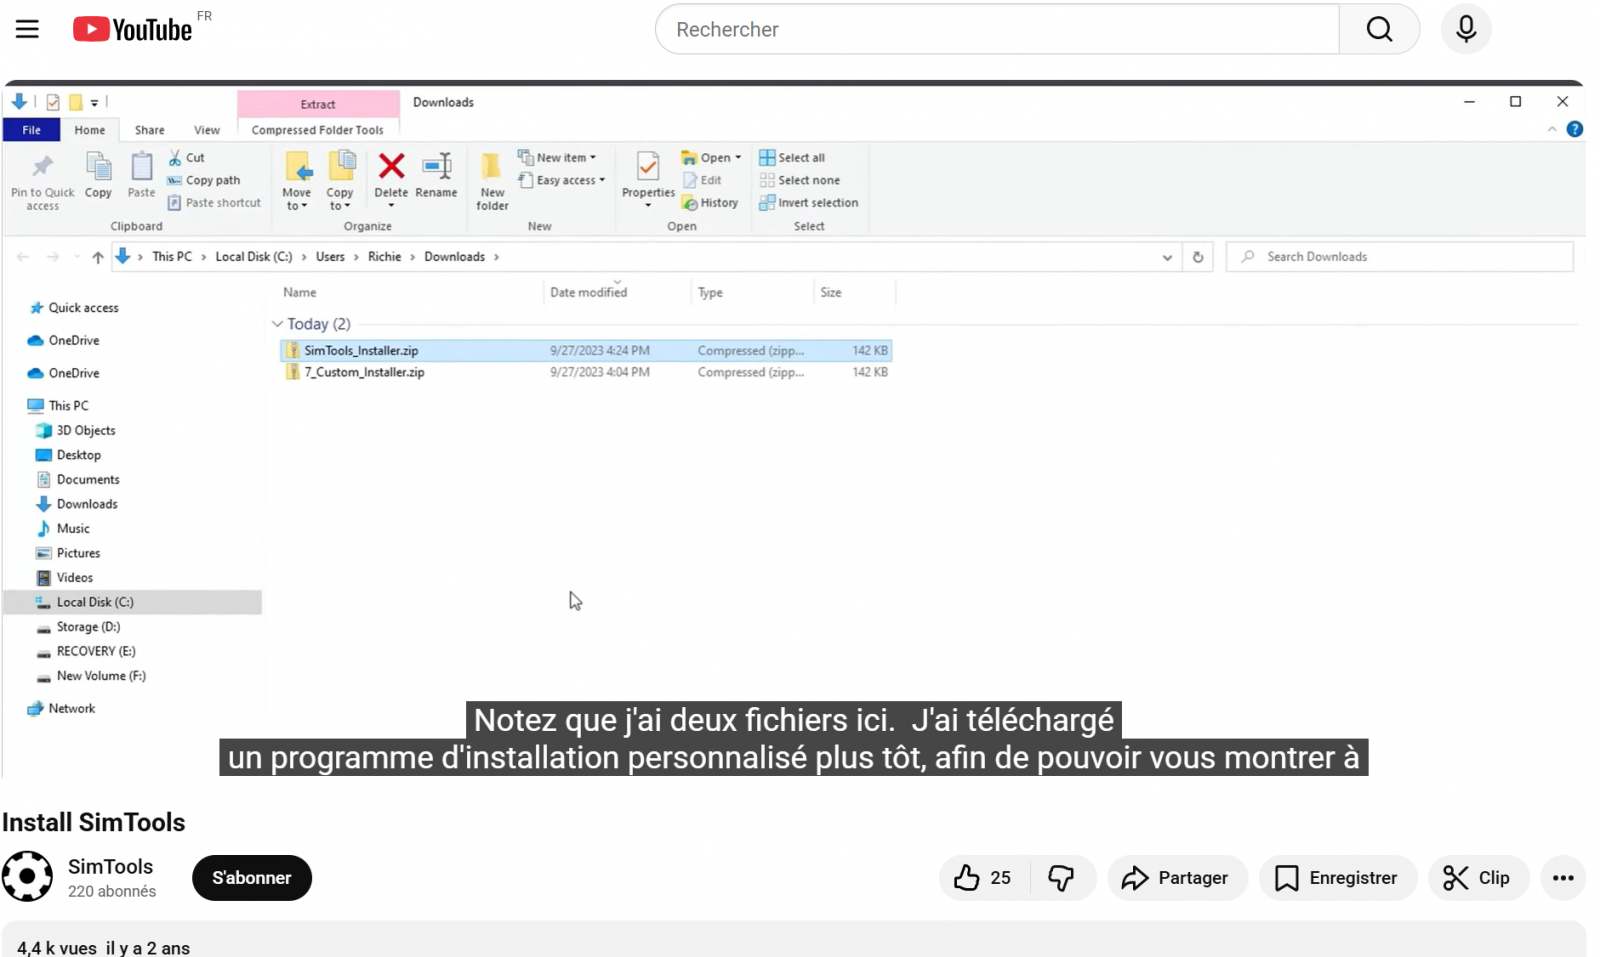Click the red Delete X icon

coord(391,166)
